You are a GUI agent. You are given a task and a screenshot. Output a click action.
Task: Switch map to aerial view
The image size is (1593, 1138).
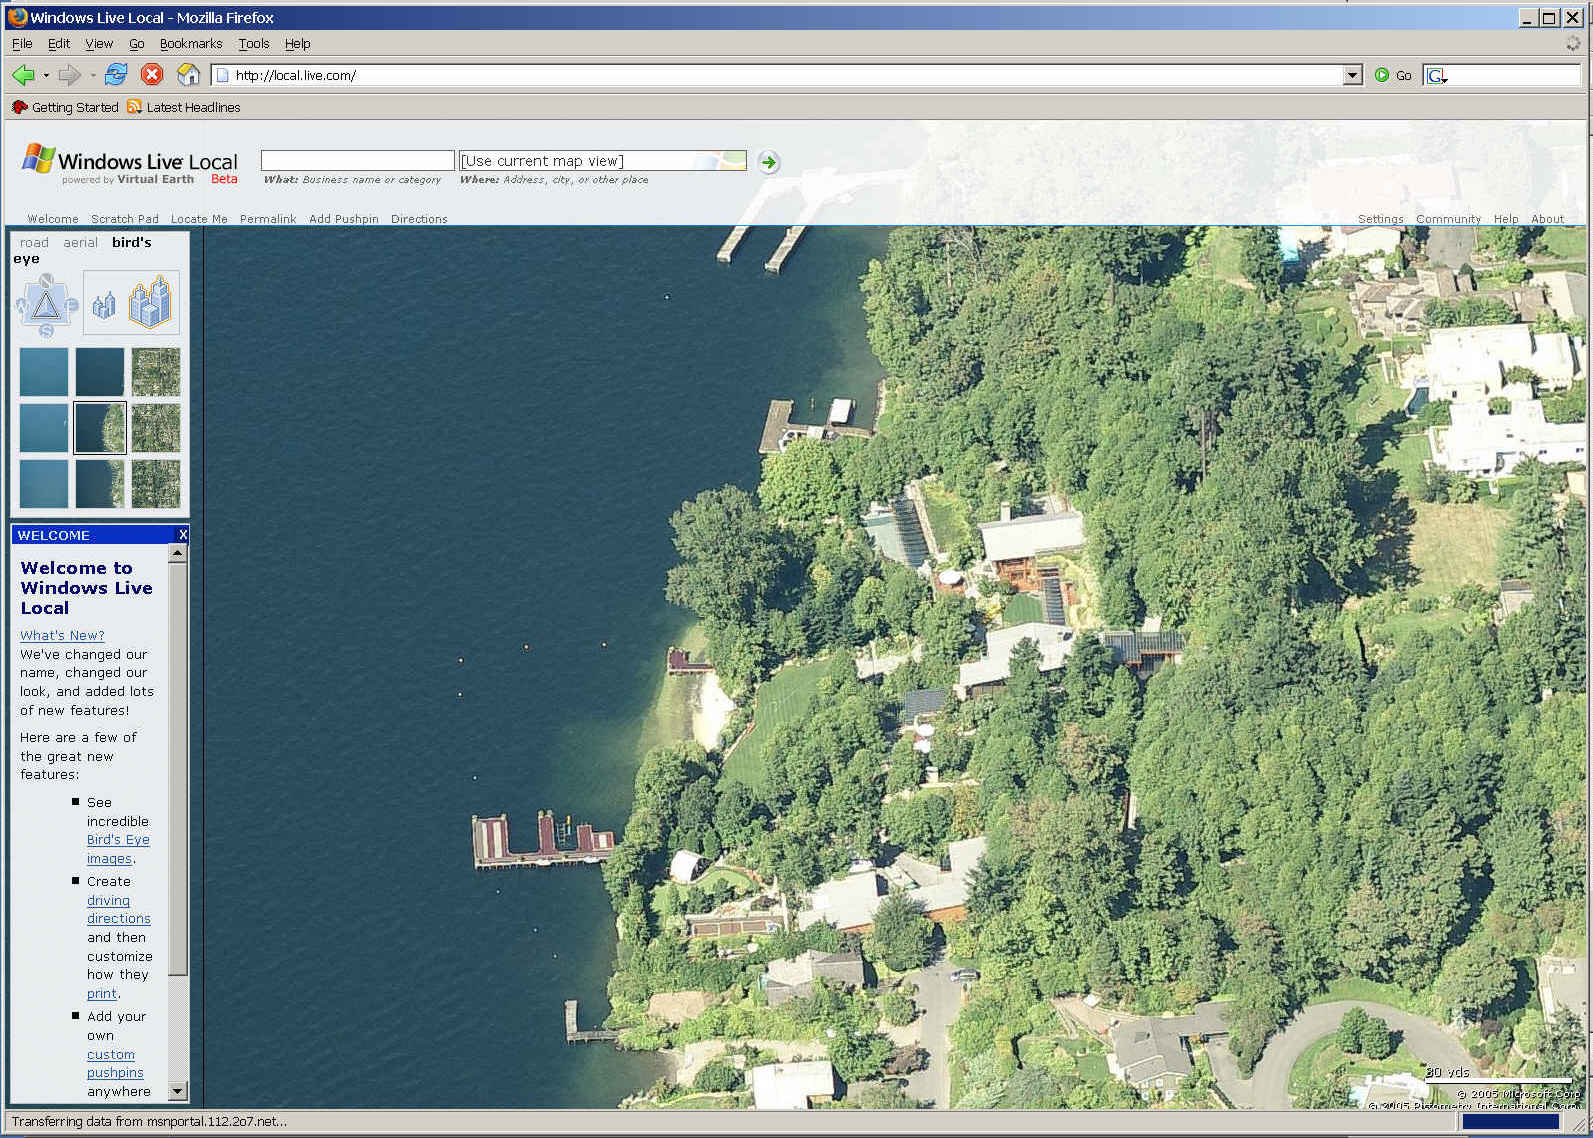pos(80,243)
